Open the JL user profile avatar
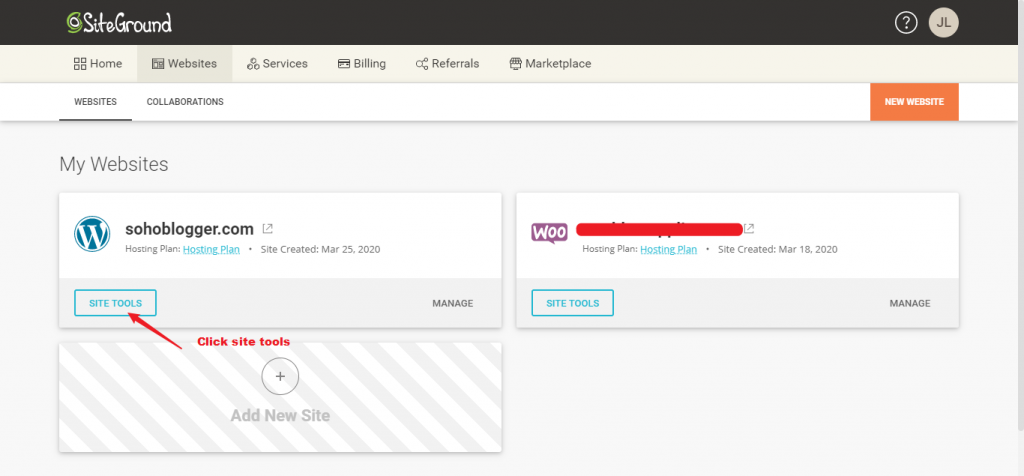 (x=943, y=22)
